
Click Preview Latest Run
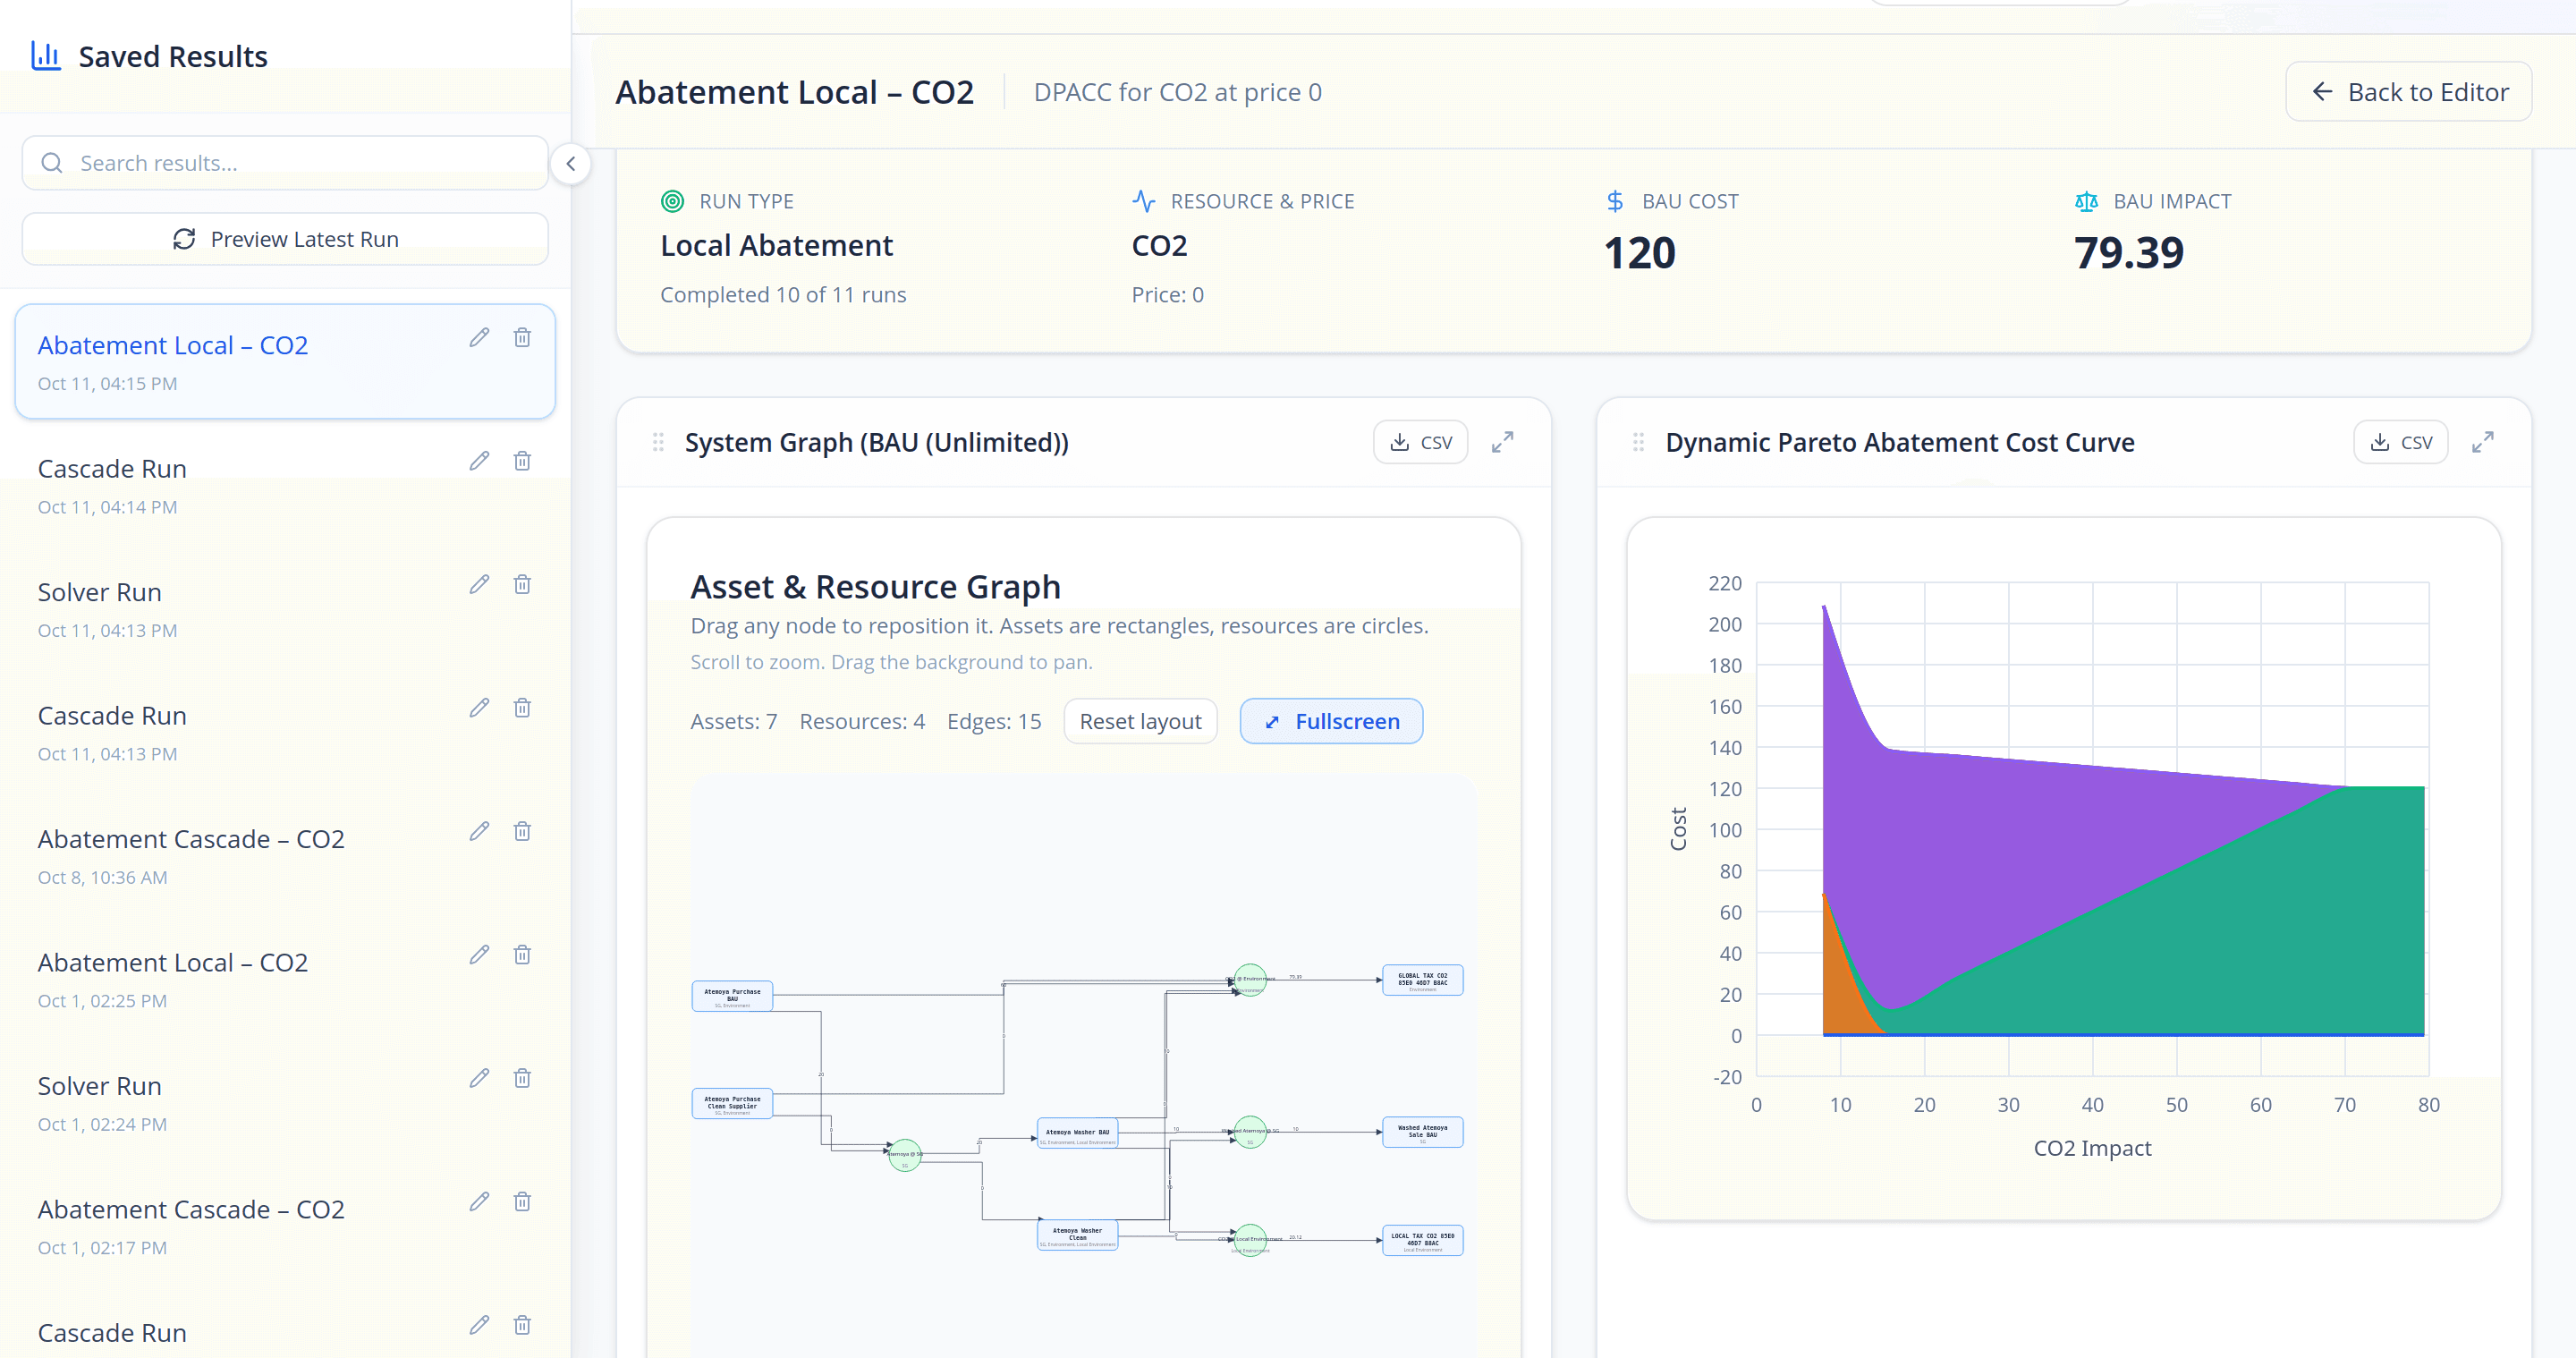[284, 238]
